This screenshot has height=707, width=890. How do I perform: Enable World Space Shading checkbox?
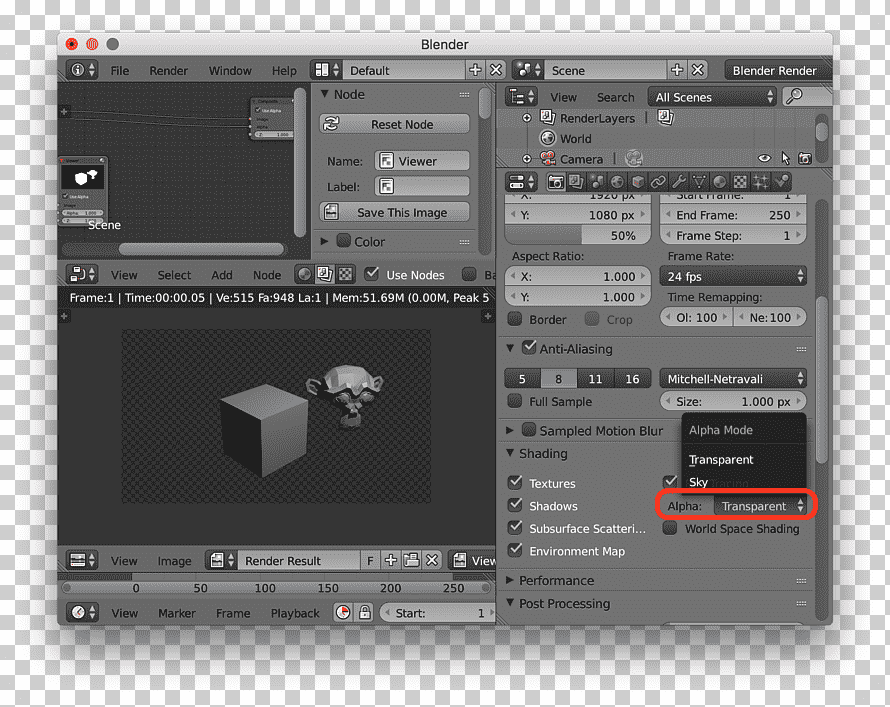pyautogui.click(x=670, y=528)
